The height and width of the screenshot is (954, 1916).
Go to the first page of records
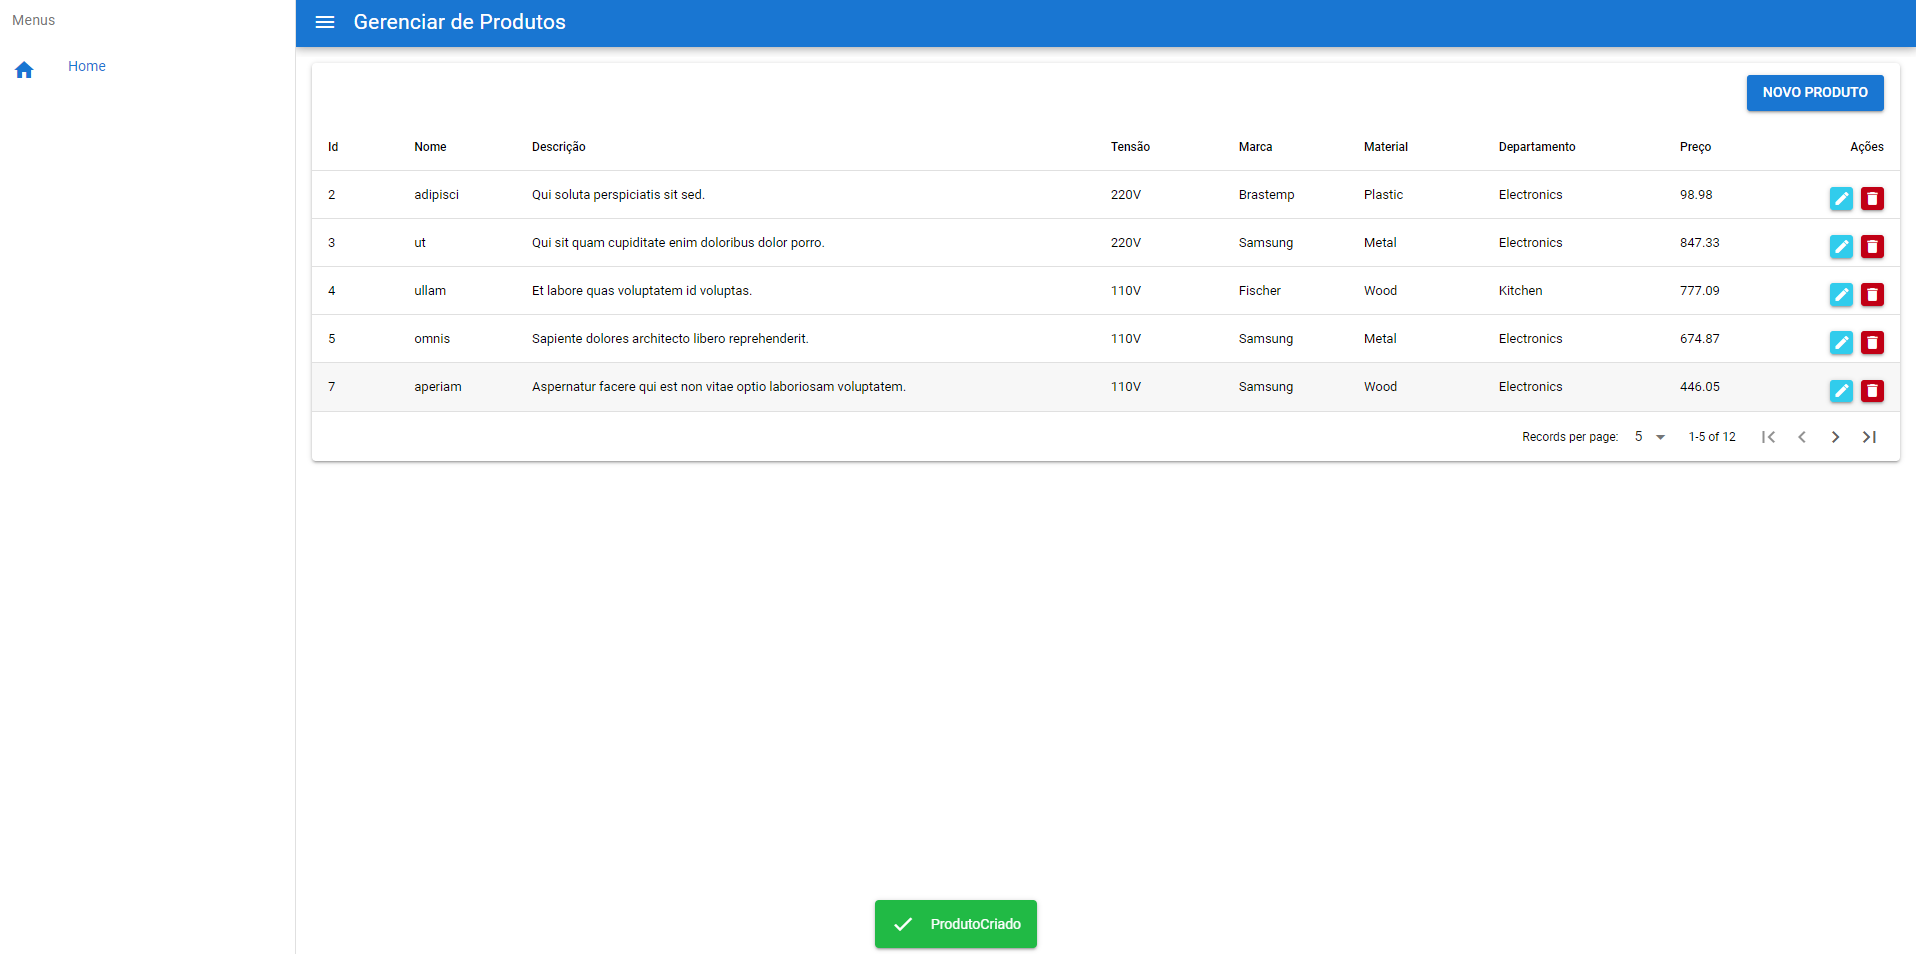pyautogui.click(x=1769, y=436)
